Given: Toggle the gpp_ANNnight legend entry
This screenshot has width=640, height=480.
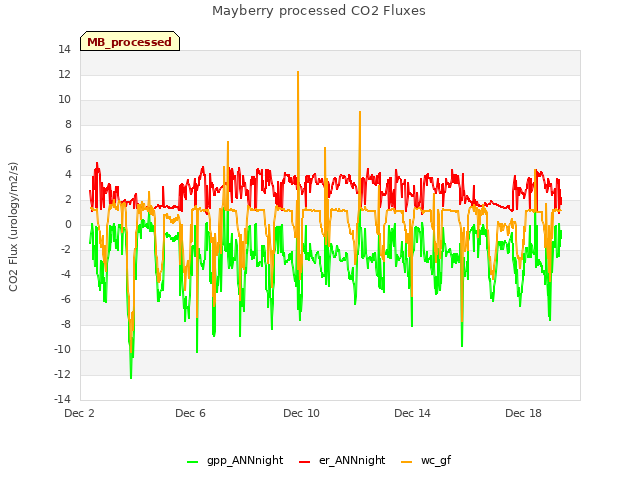Looking at the screenshot, I should 235,460.
